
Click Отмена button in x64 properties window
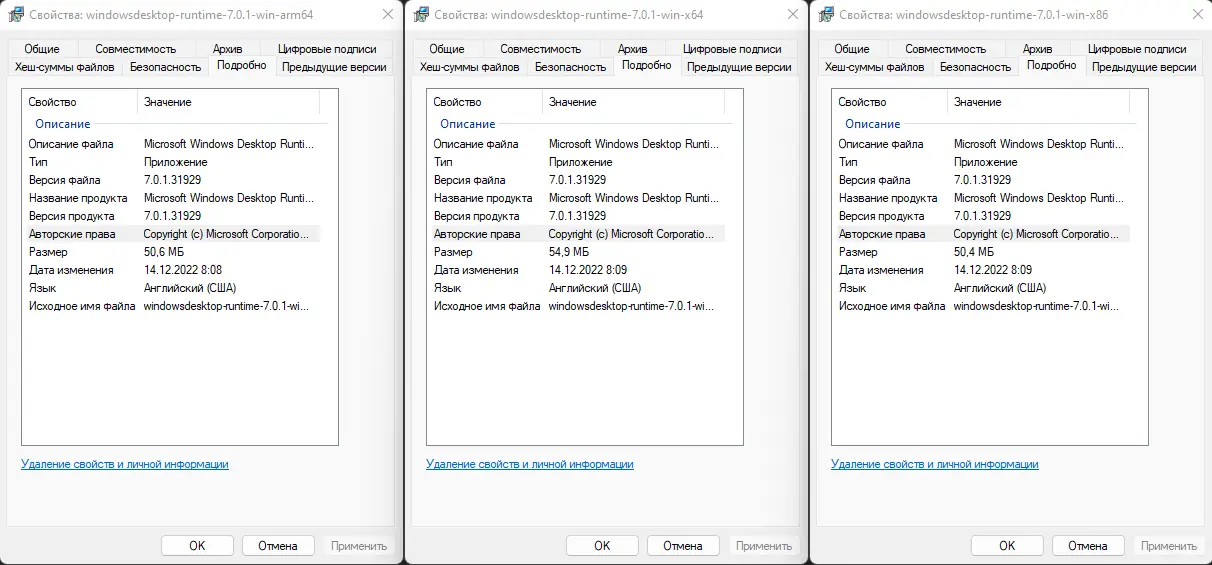pos(683,546)
